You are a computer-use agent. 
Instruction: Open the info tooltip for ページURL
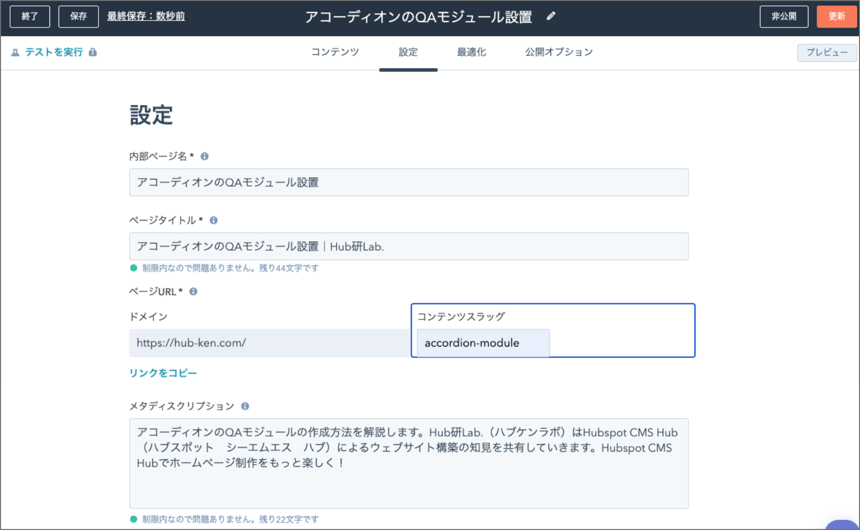[193, 291]
